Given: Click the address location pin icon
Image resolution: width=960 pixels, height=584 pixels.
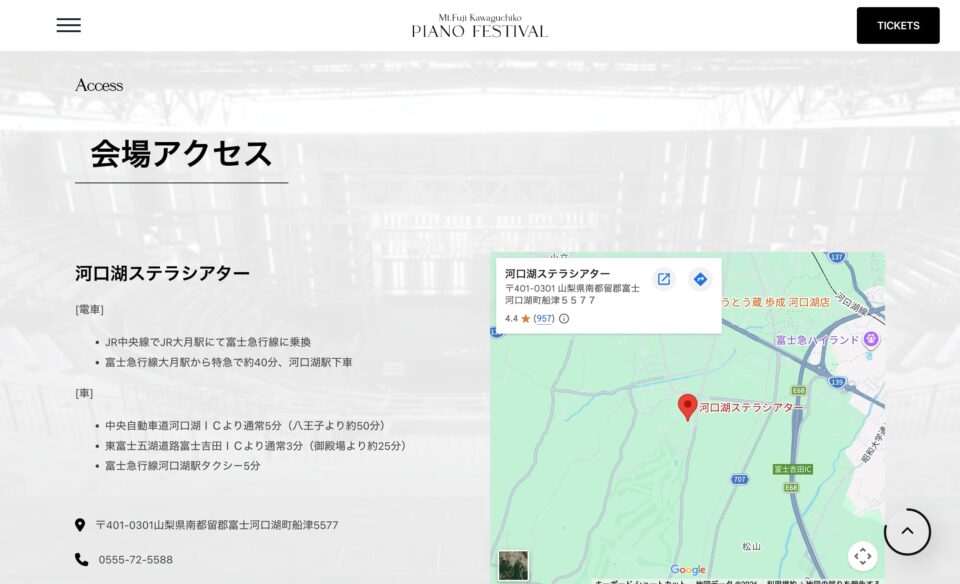Looking at the screenshot, I should click(x=80, y=525).
